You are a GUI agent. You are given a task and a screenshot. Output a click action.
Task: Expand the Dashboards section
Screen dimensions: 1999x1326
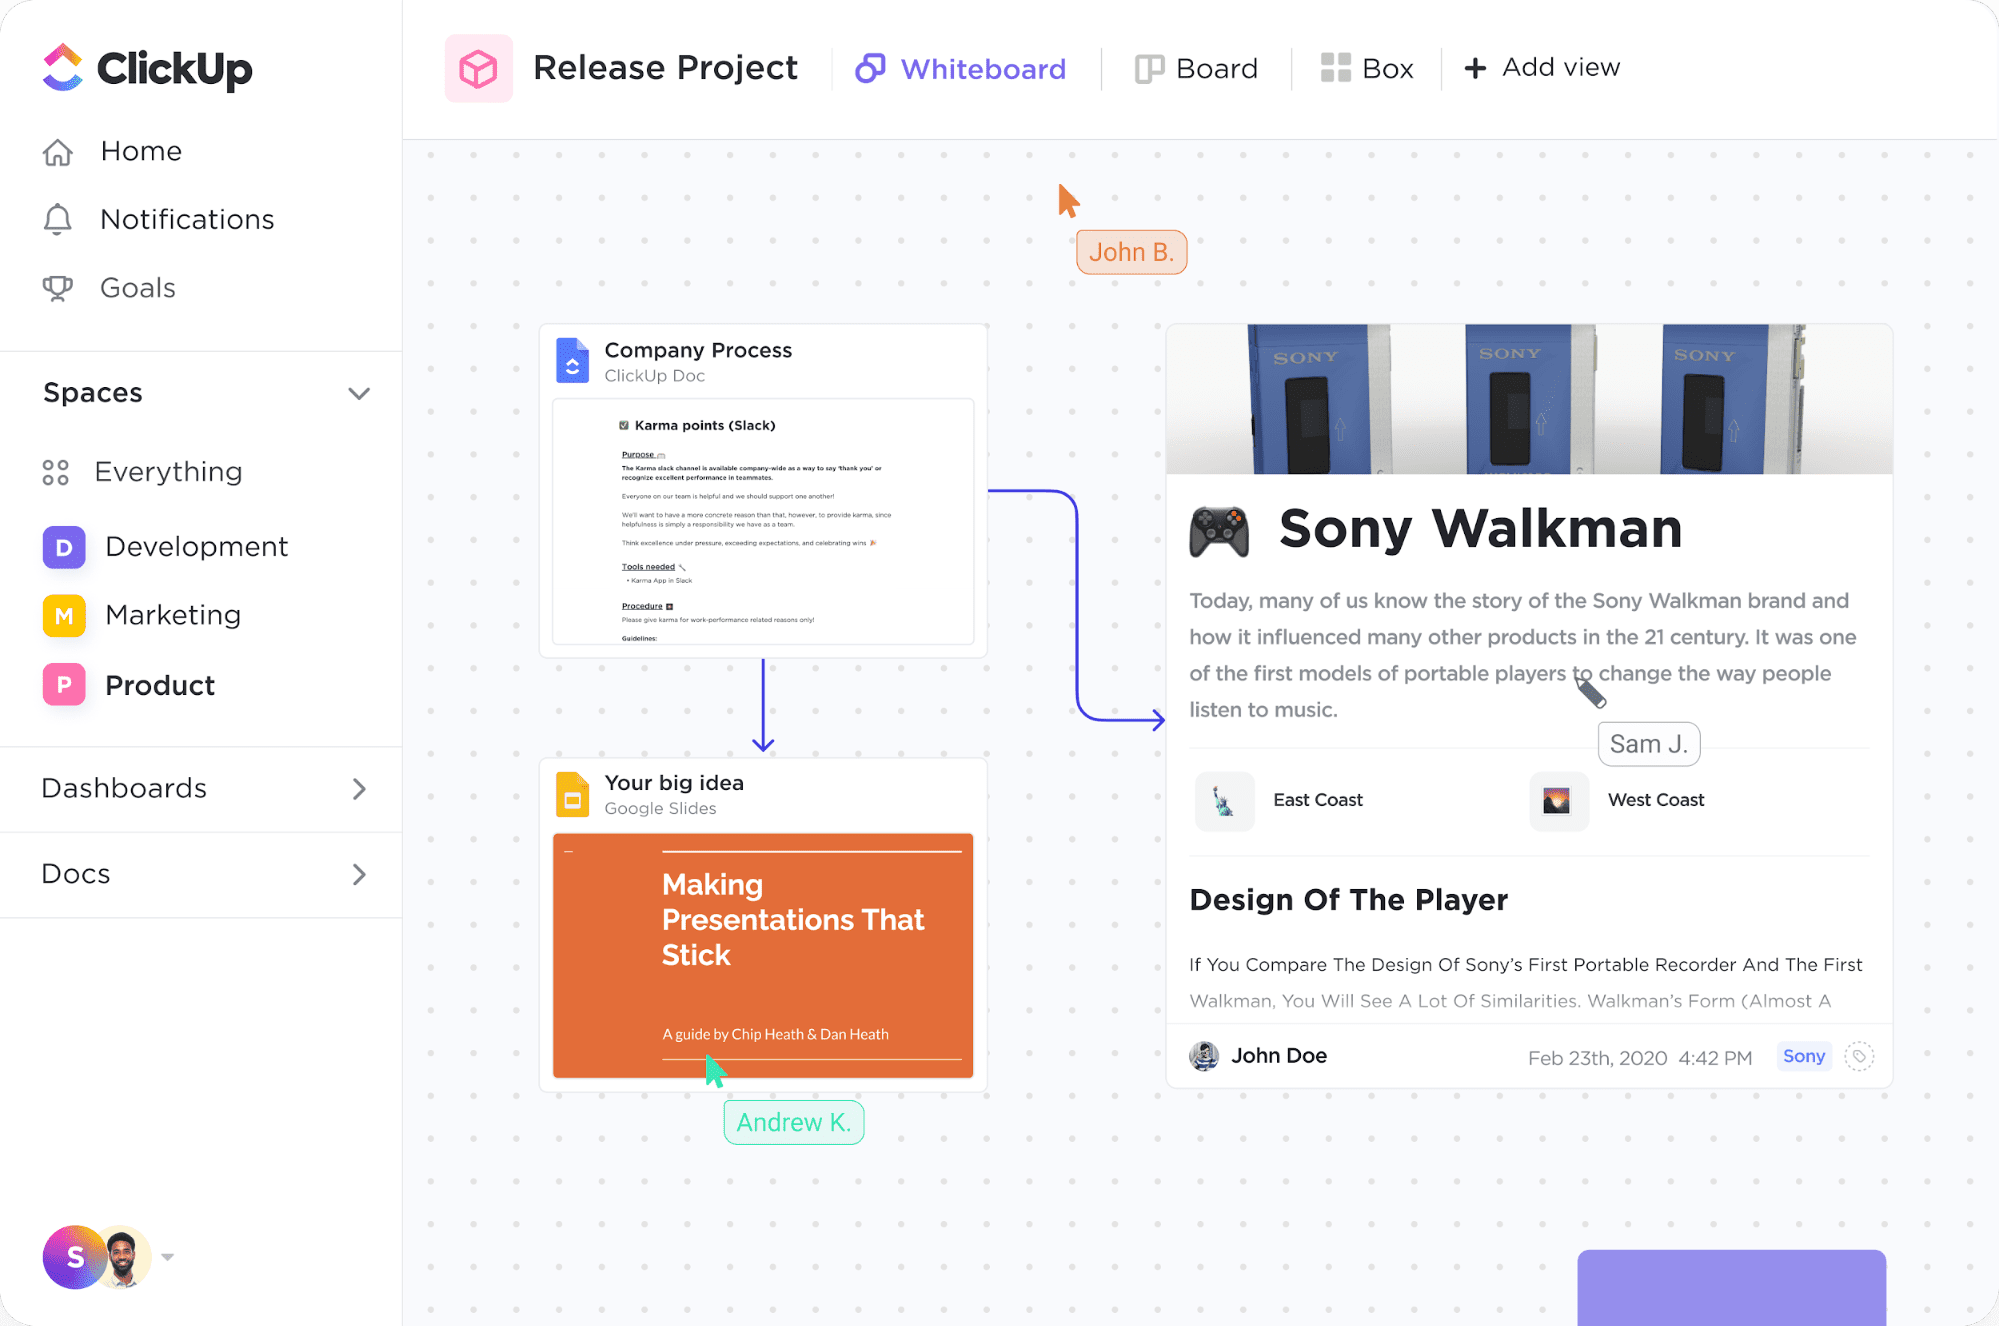359,789
